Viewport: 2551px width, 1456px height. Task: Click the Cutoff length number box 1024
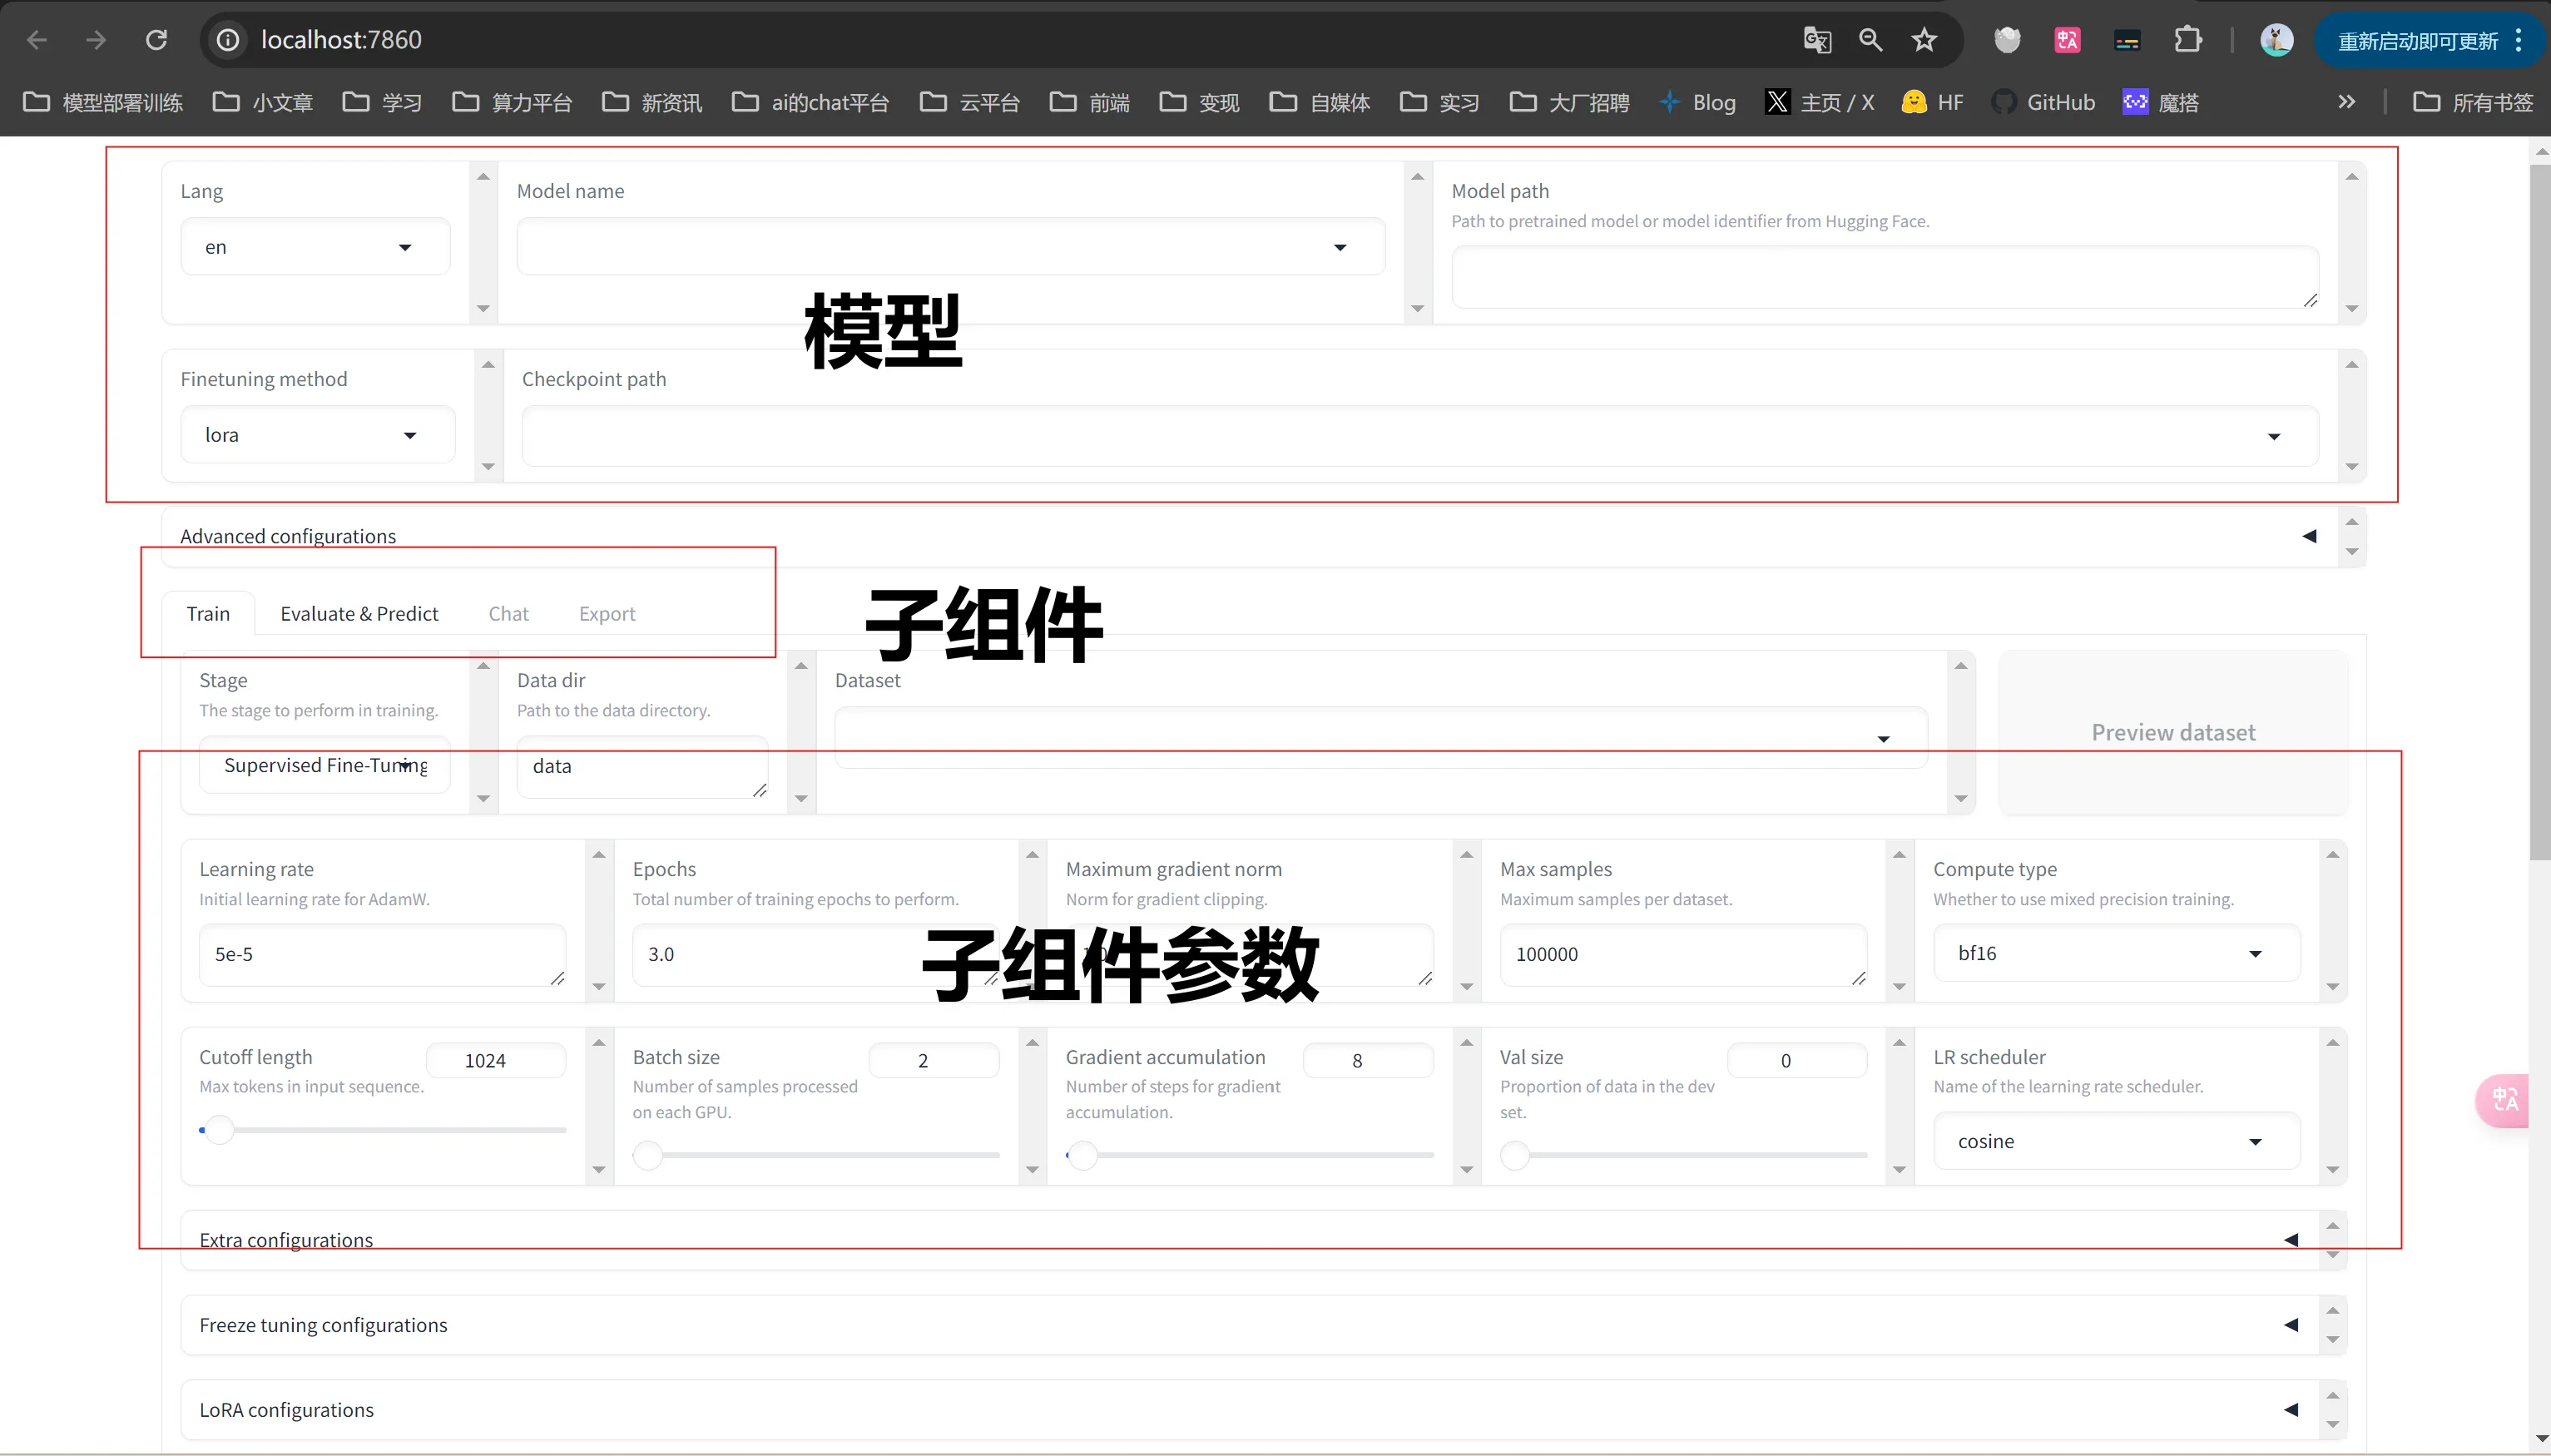pos(496,1060)
